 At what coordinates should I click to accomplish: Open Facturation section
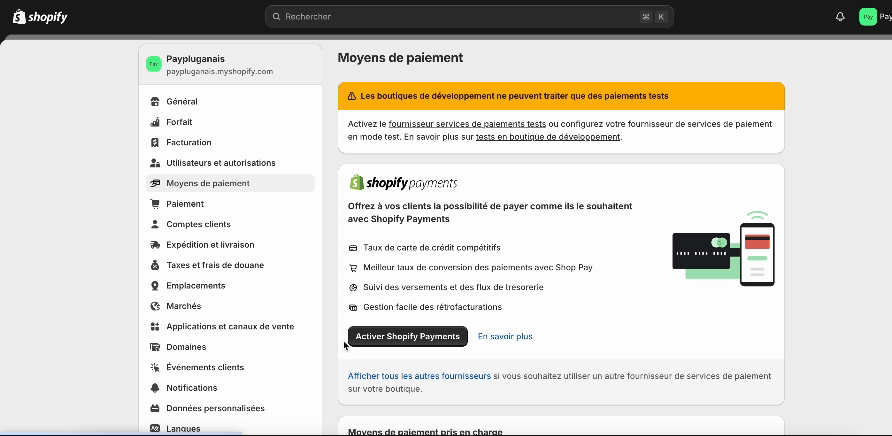pyautogui.click(x=230, y=142)
